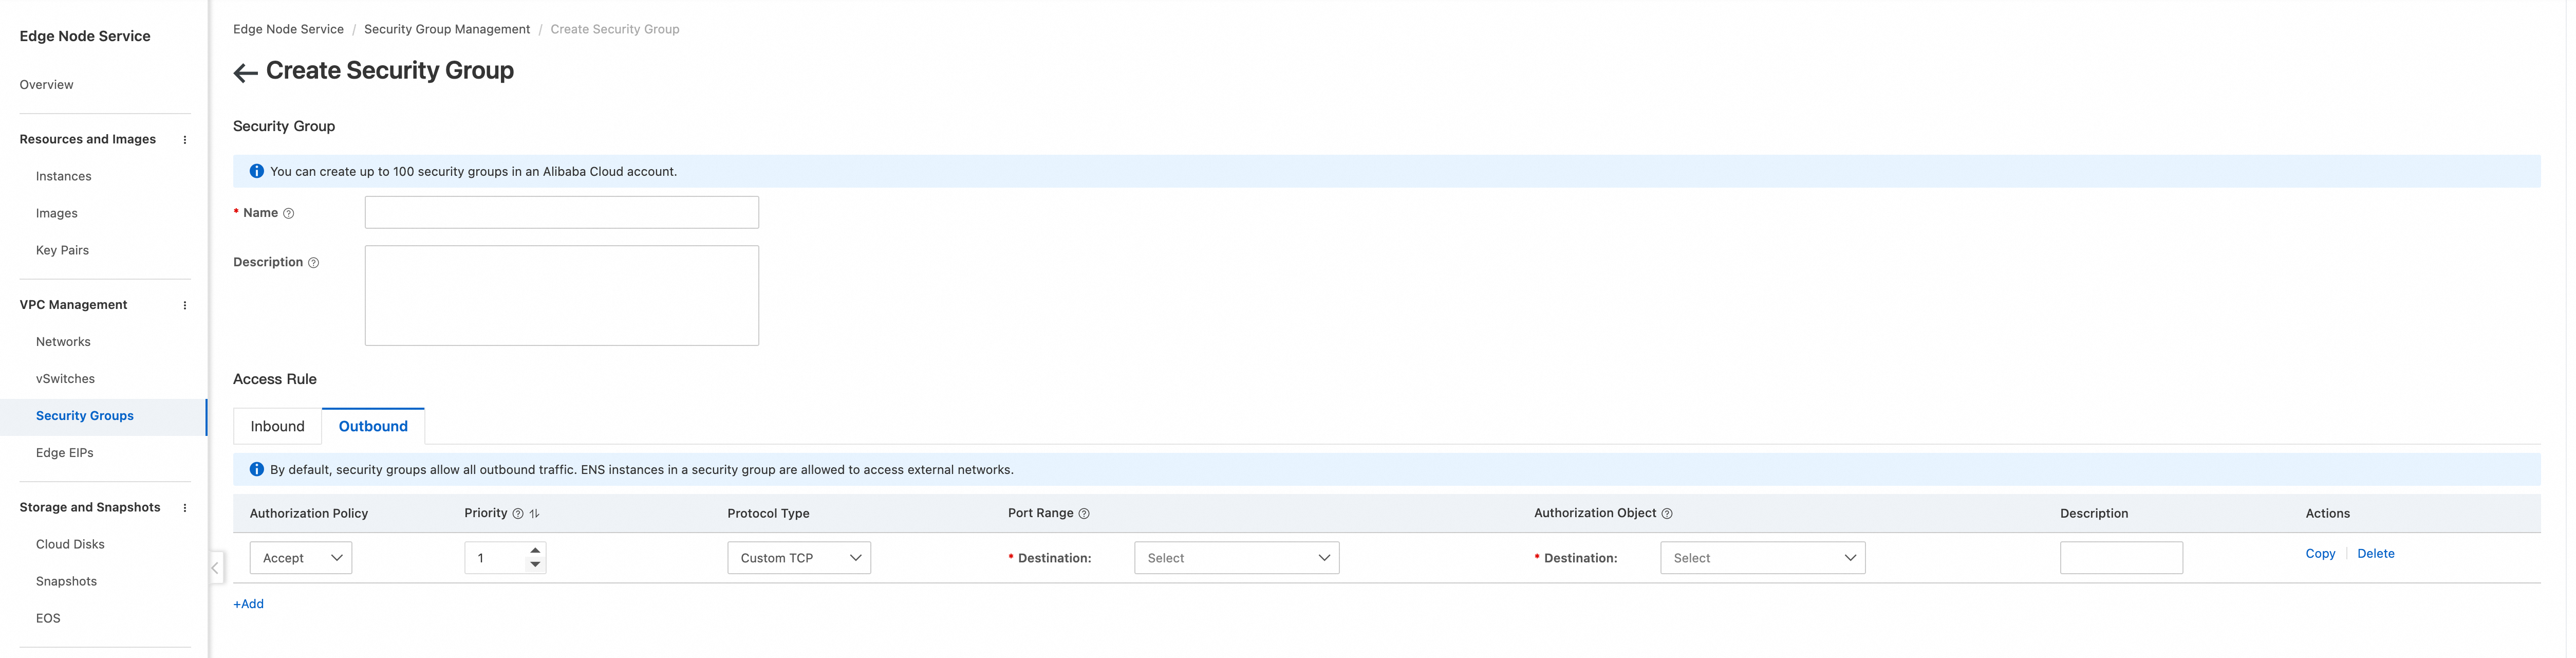Select Security Groups in the sidebar
The width and height of the screenshot is (2576, 658).
85,416
